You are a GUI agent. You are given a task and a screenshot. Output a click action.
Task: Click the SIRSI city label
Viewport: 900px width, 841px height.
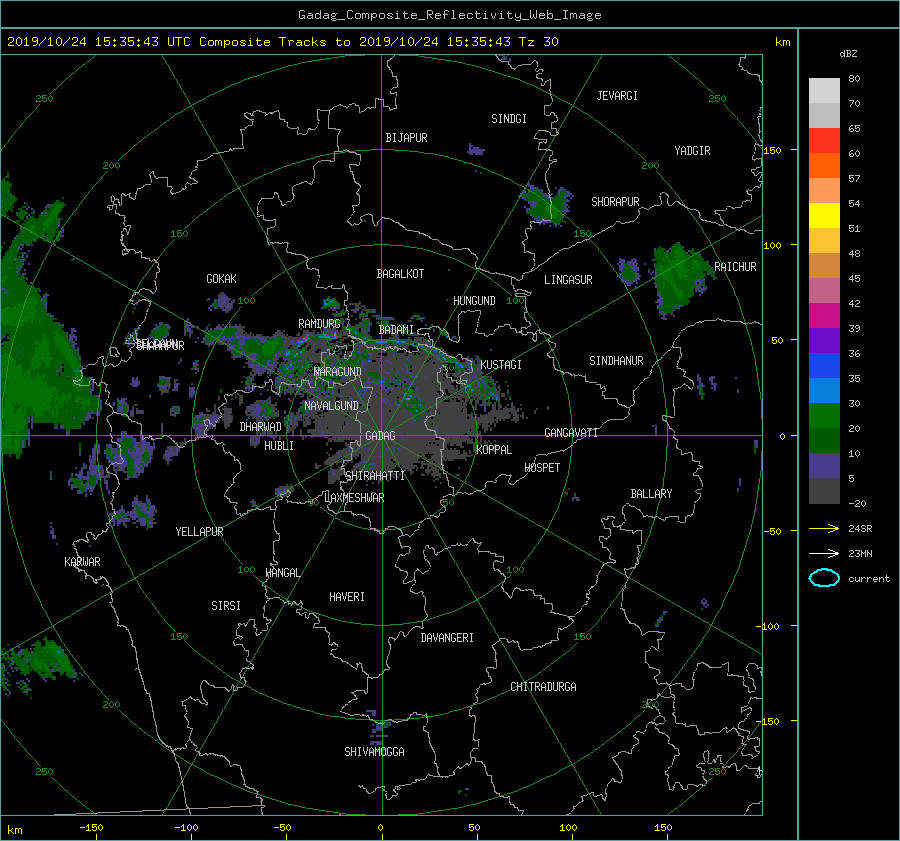[226, 606]
